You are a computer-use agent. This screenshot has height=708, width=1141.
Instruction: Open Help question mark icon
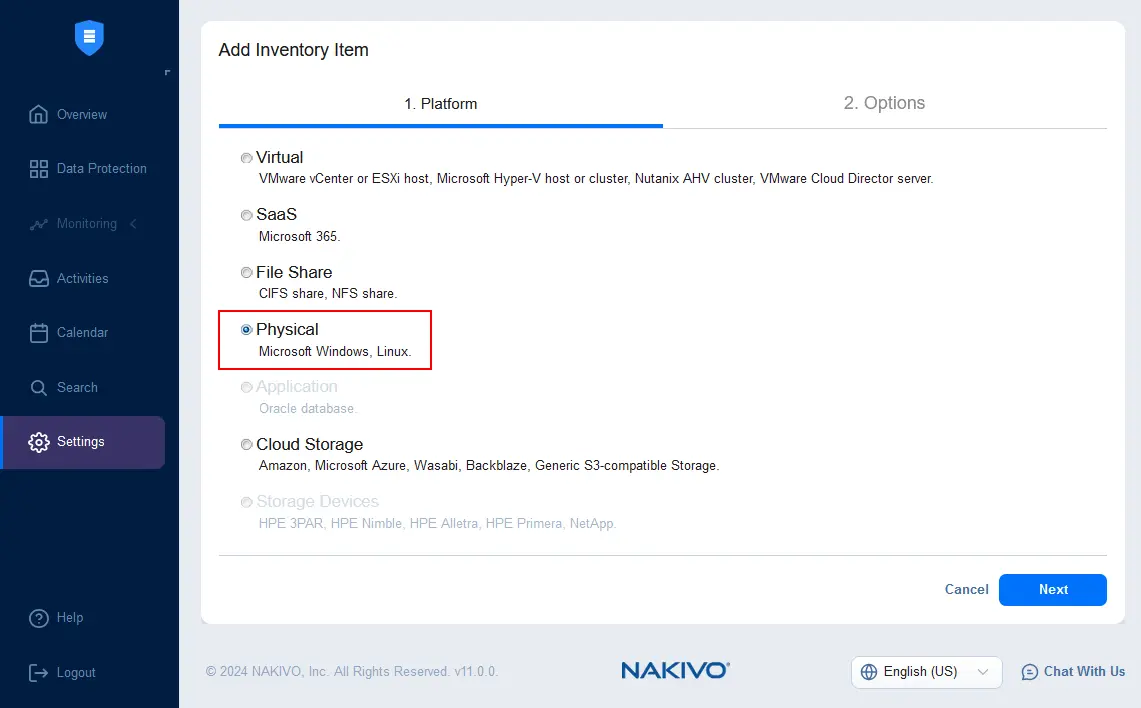point(39,618)
